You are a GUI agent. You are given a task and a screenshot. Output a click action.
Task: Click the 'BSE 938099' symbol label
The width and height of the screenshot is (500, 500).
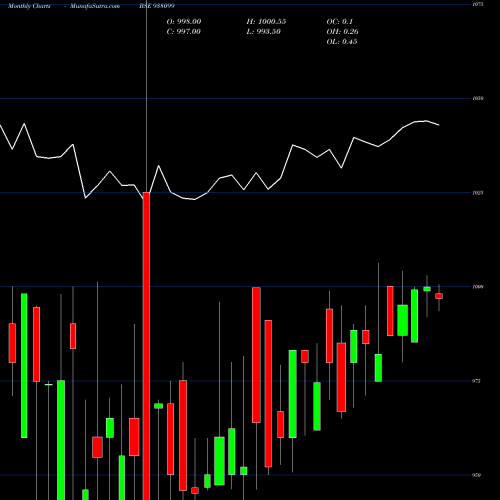point(157,6)
